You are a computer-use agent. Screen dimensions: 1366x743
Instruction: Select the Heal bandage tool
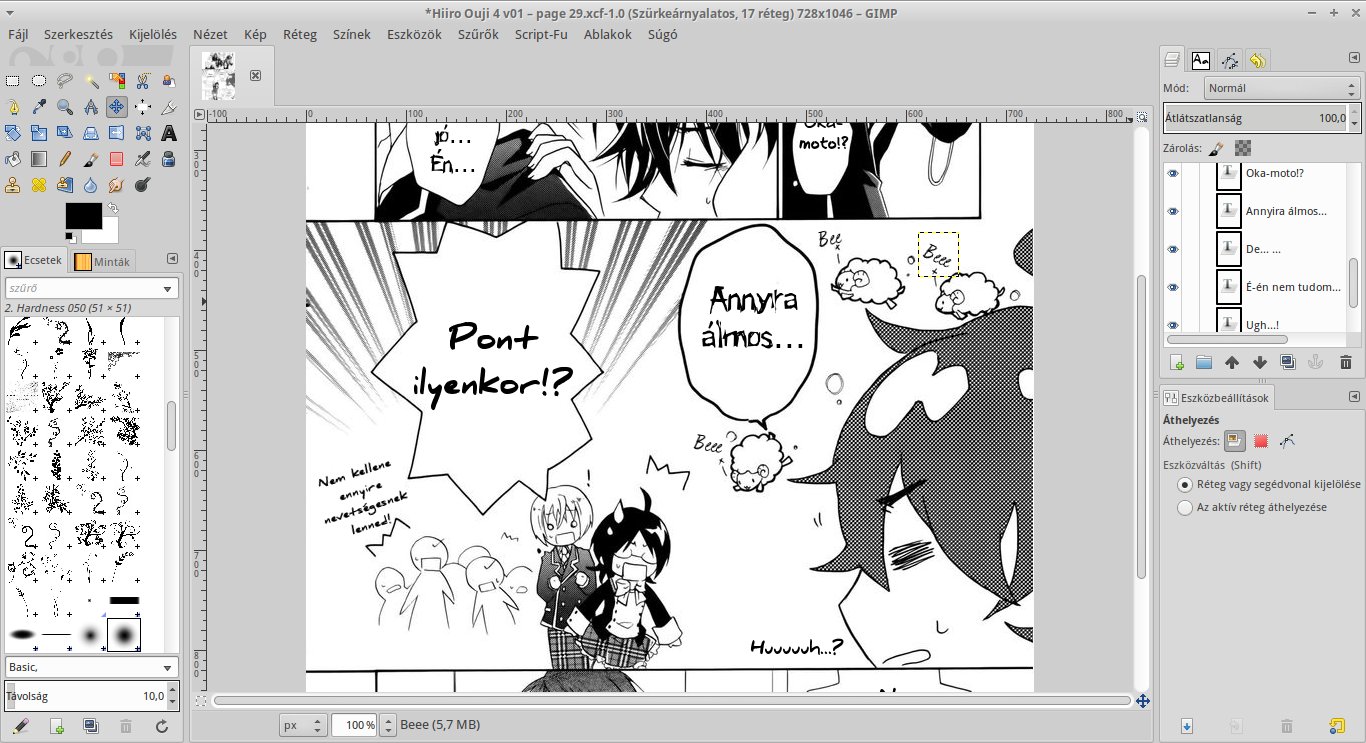coord(39,185)
